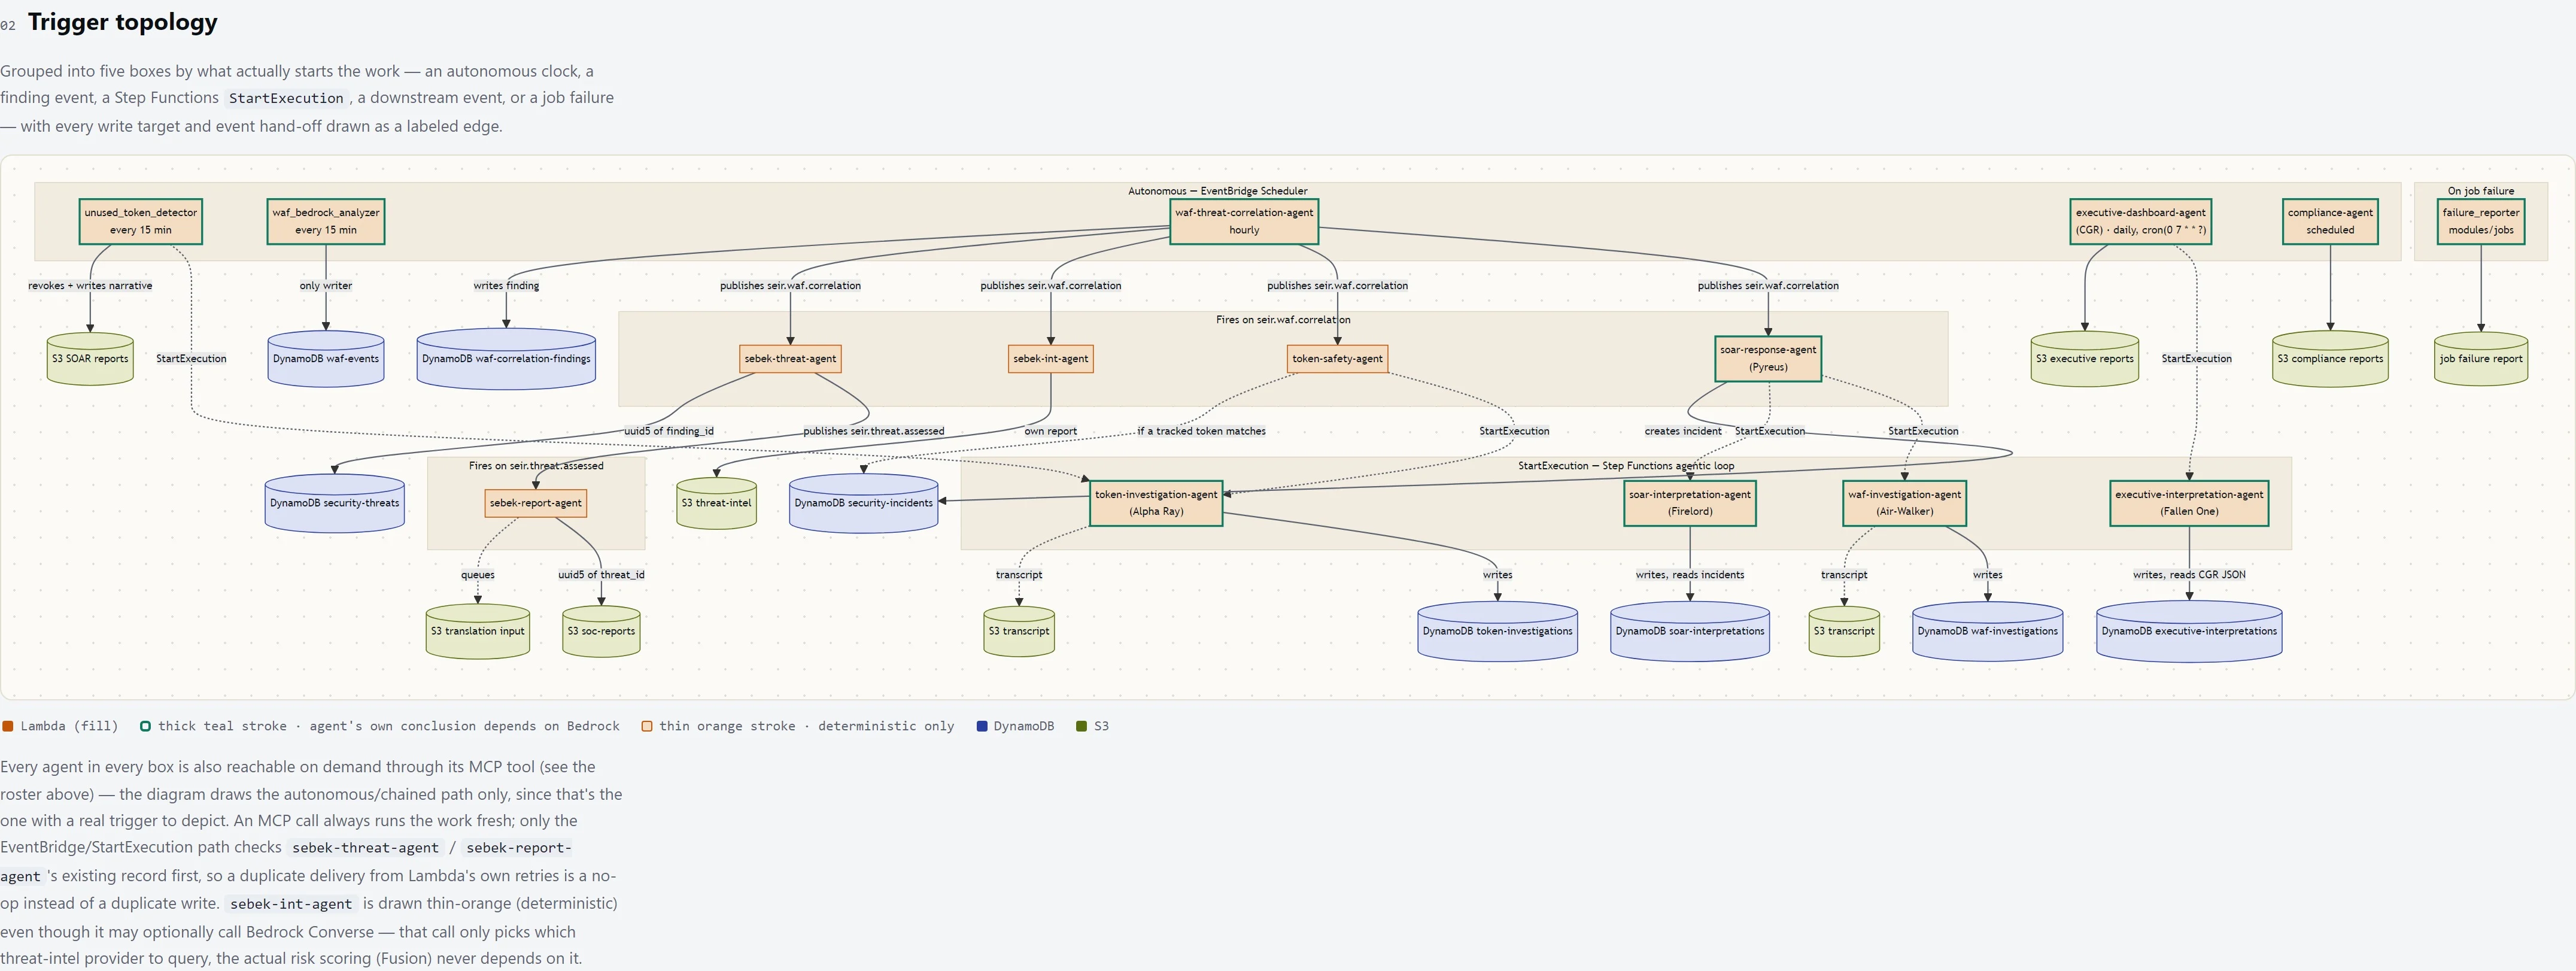Click the S3 compliance reports cylinder
Screen dimensions: 2576x971
click(x=2330, y=358)
